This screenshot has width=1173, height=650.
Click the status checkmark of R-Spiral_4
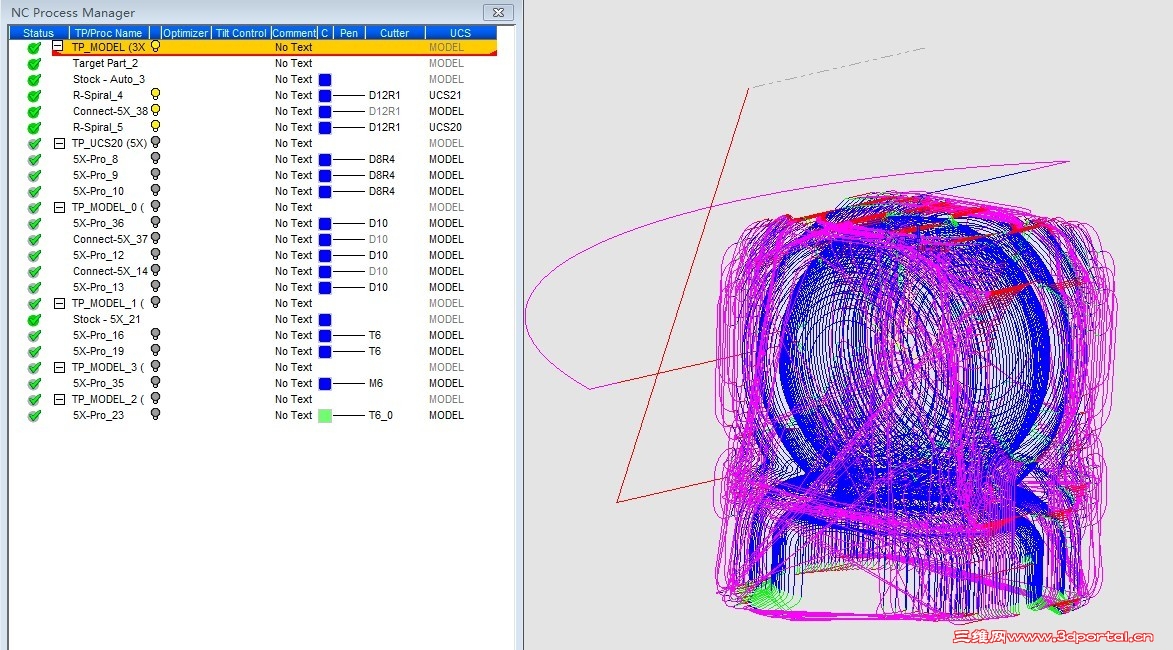(x=34, y=96)
